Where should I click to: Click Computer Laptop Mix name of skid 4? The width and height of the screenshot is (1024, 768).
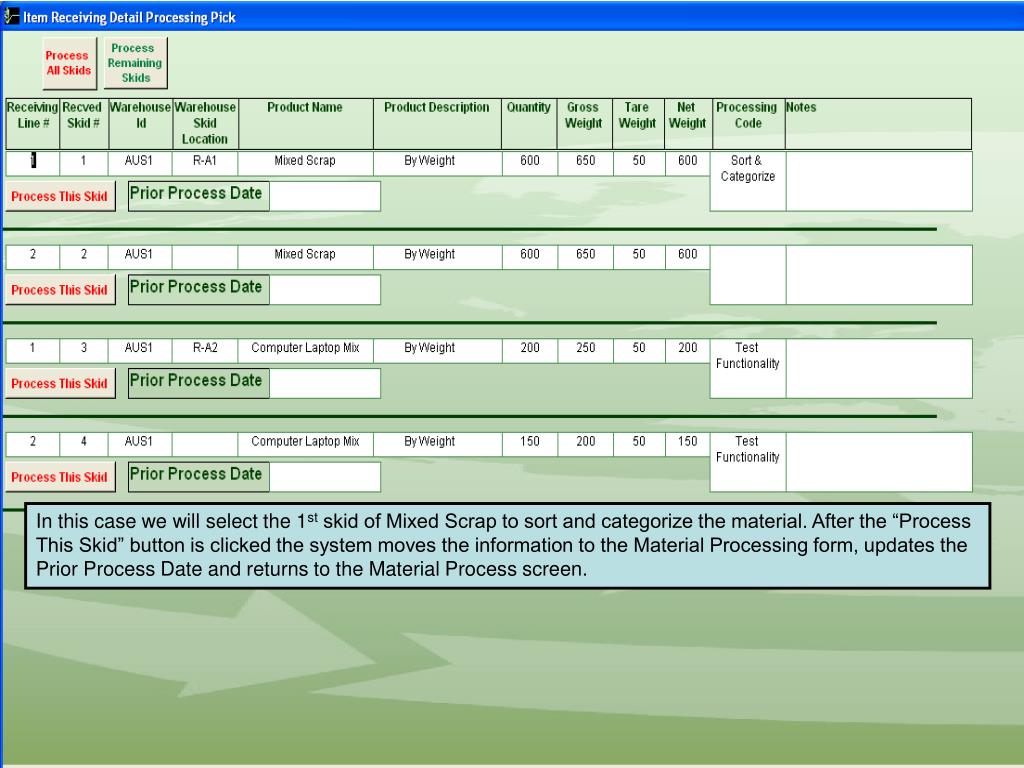(306, 444)
